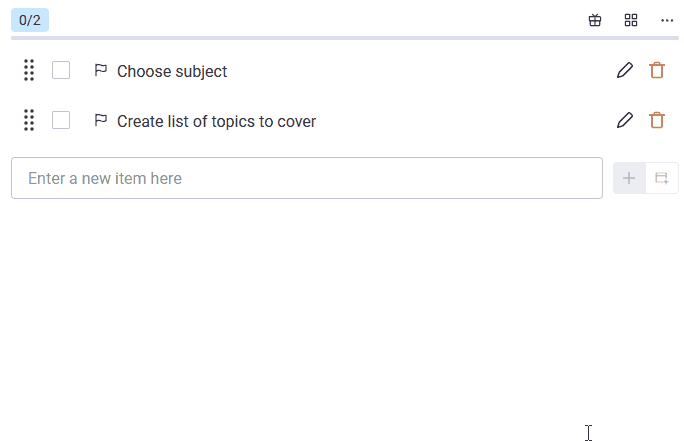Image resolution: width=684 pixels, height=441 pixels.
Task: Check the 'Choose subject' checkbox
Action: click(61, 70)
